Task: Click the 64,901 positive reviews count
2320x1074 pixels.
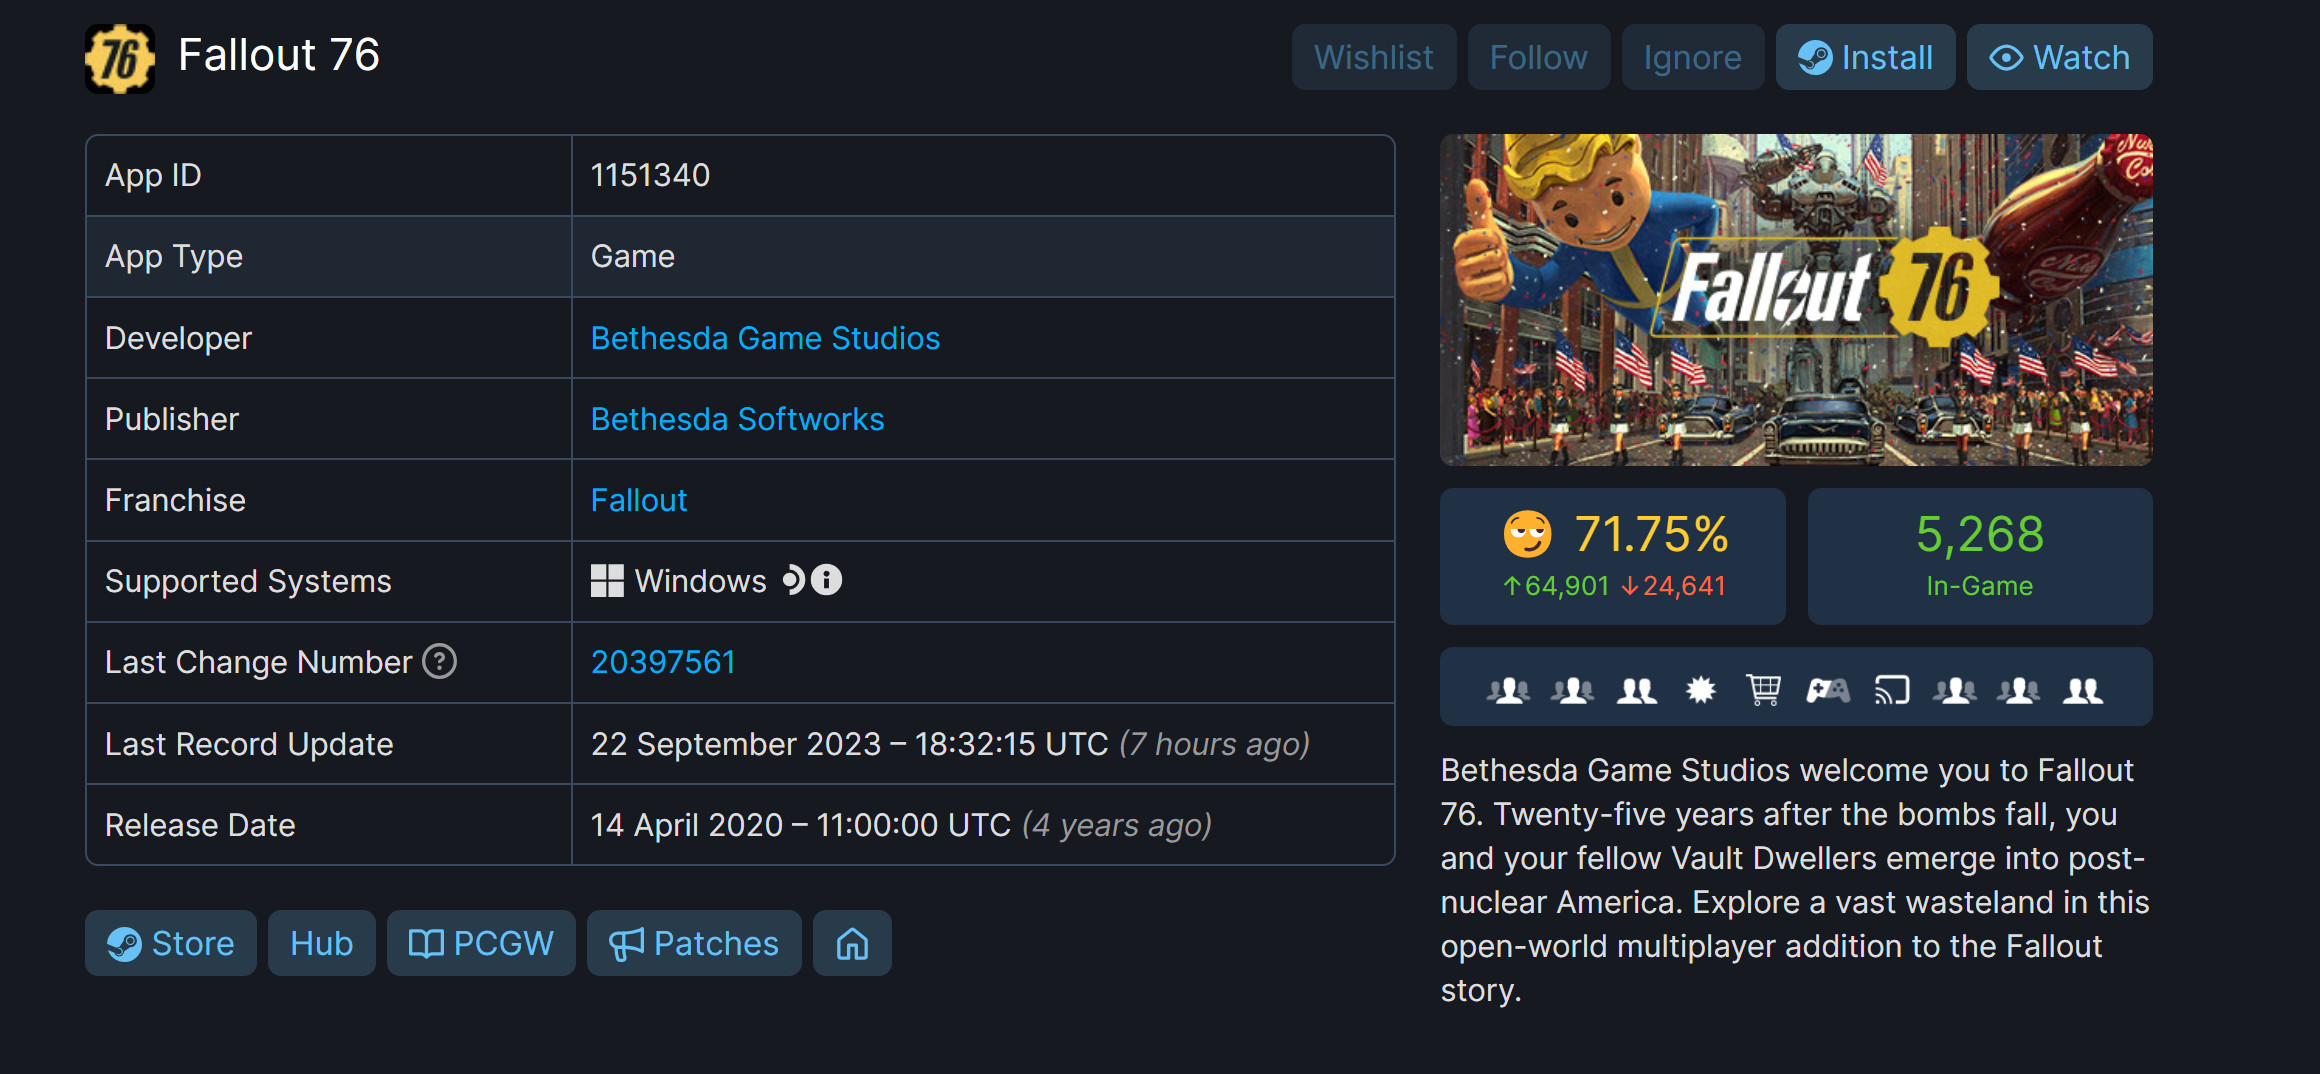Action: click(1556, 586)
